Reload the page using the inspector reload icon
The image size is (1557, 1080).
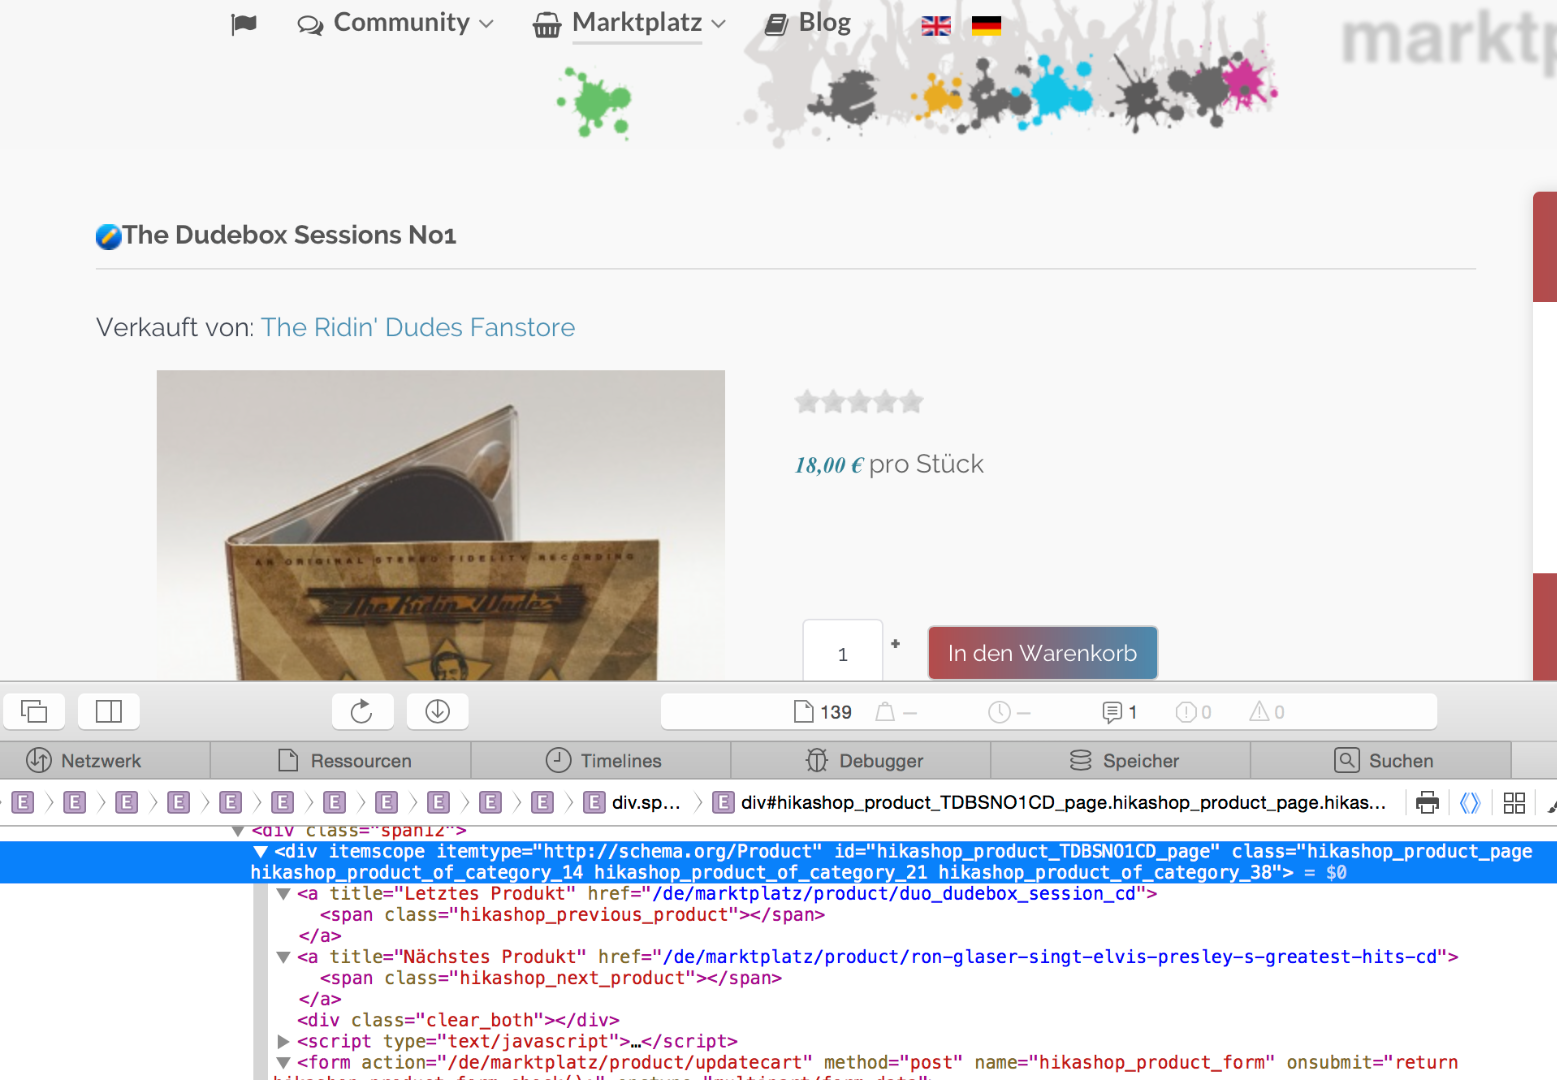(x=362, y=711)
